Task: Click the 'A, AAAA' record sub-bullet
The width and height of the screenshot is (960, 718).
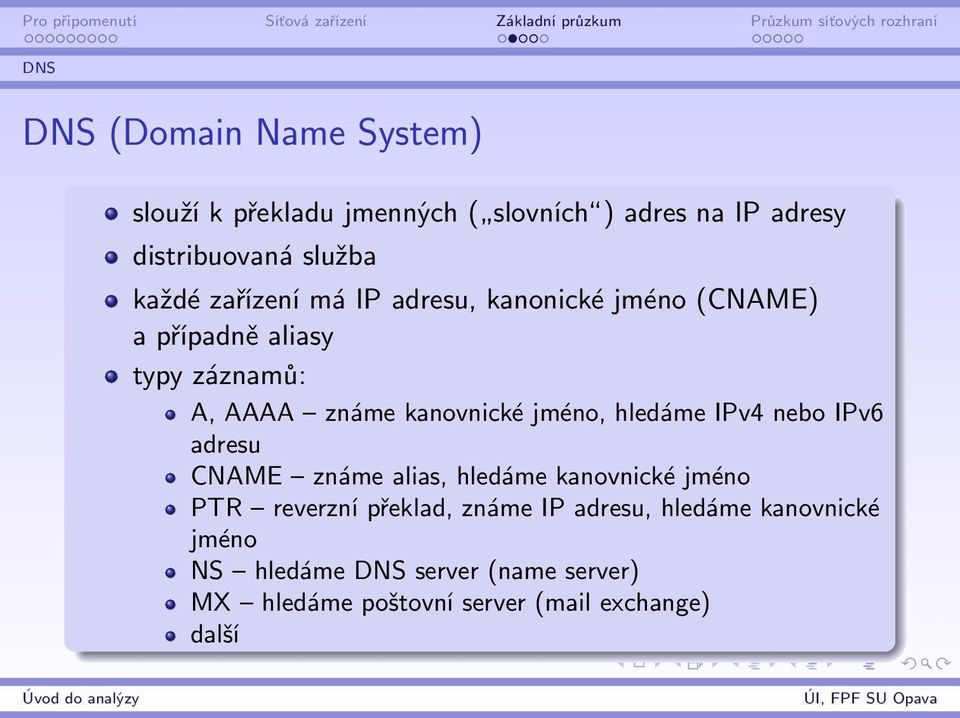Action: click(x=537, y=428)
